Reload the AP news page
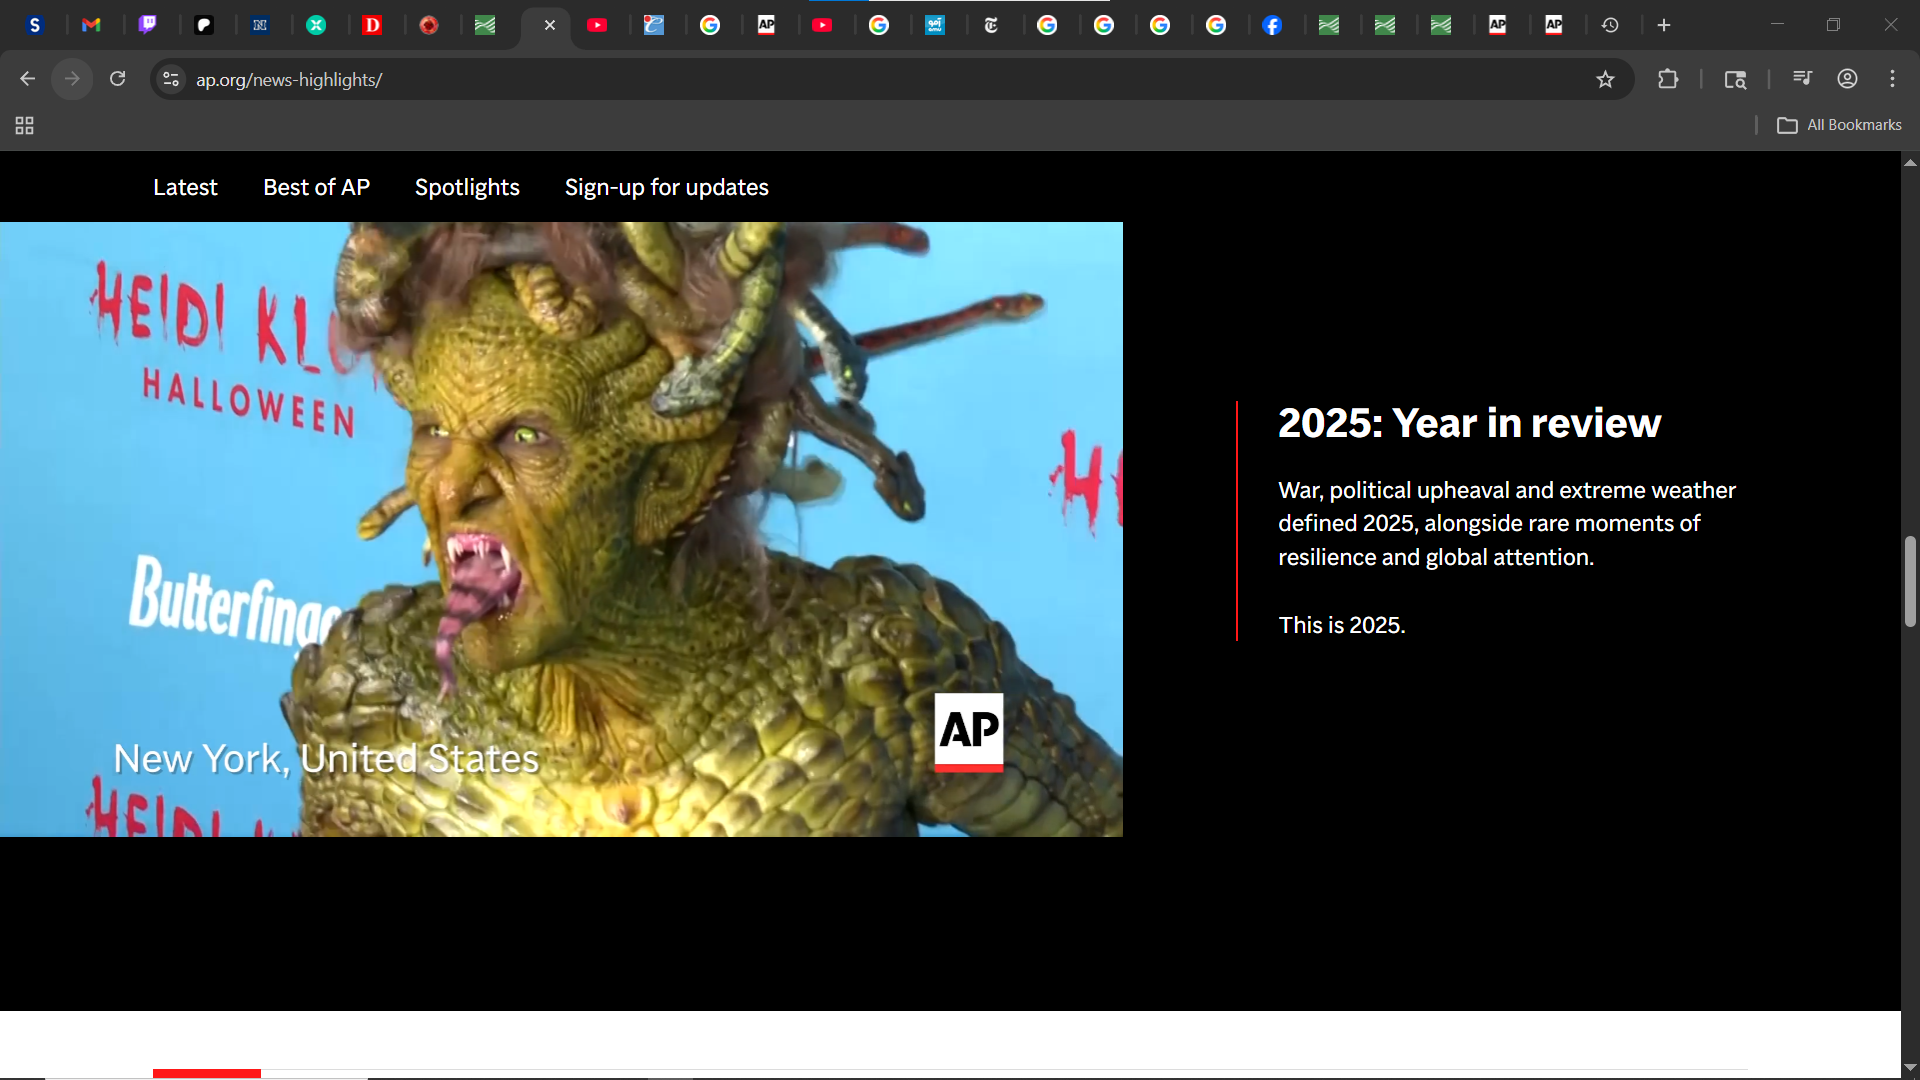1920x1080 pixels. click(x=117, y=79)
